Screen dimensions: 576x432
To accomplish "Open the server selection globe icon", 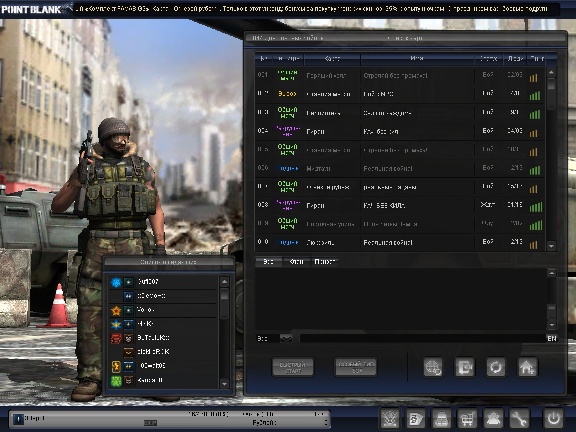I will coord(433,367).
